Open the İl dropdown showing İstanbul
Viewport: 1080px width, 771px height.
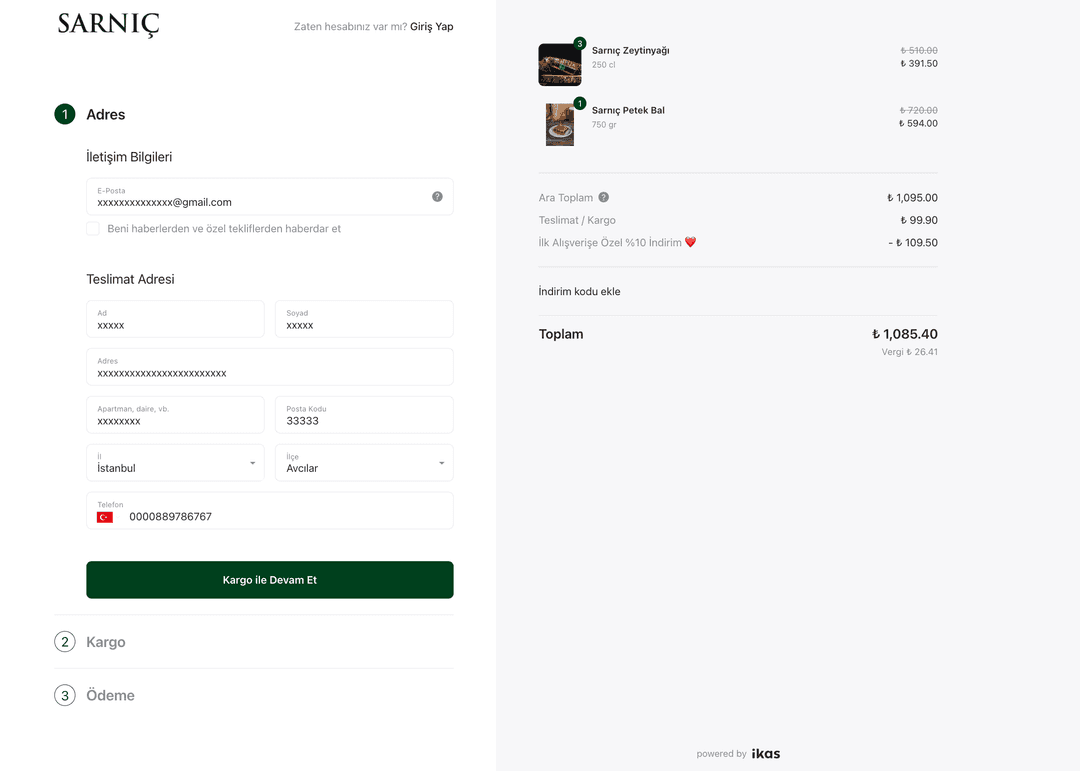coord(175,462)
